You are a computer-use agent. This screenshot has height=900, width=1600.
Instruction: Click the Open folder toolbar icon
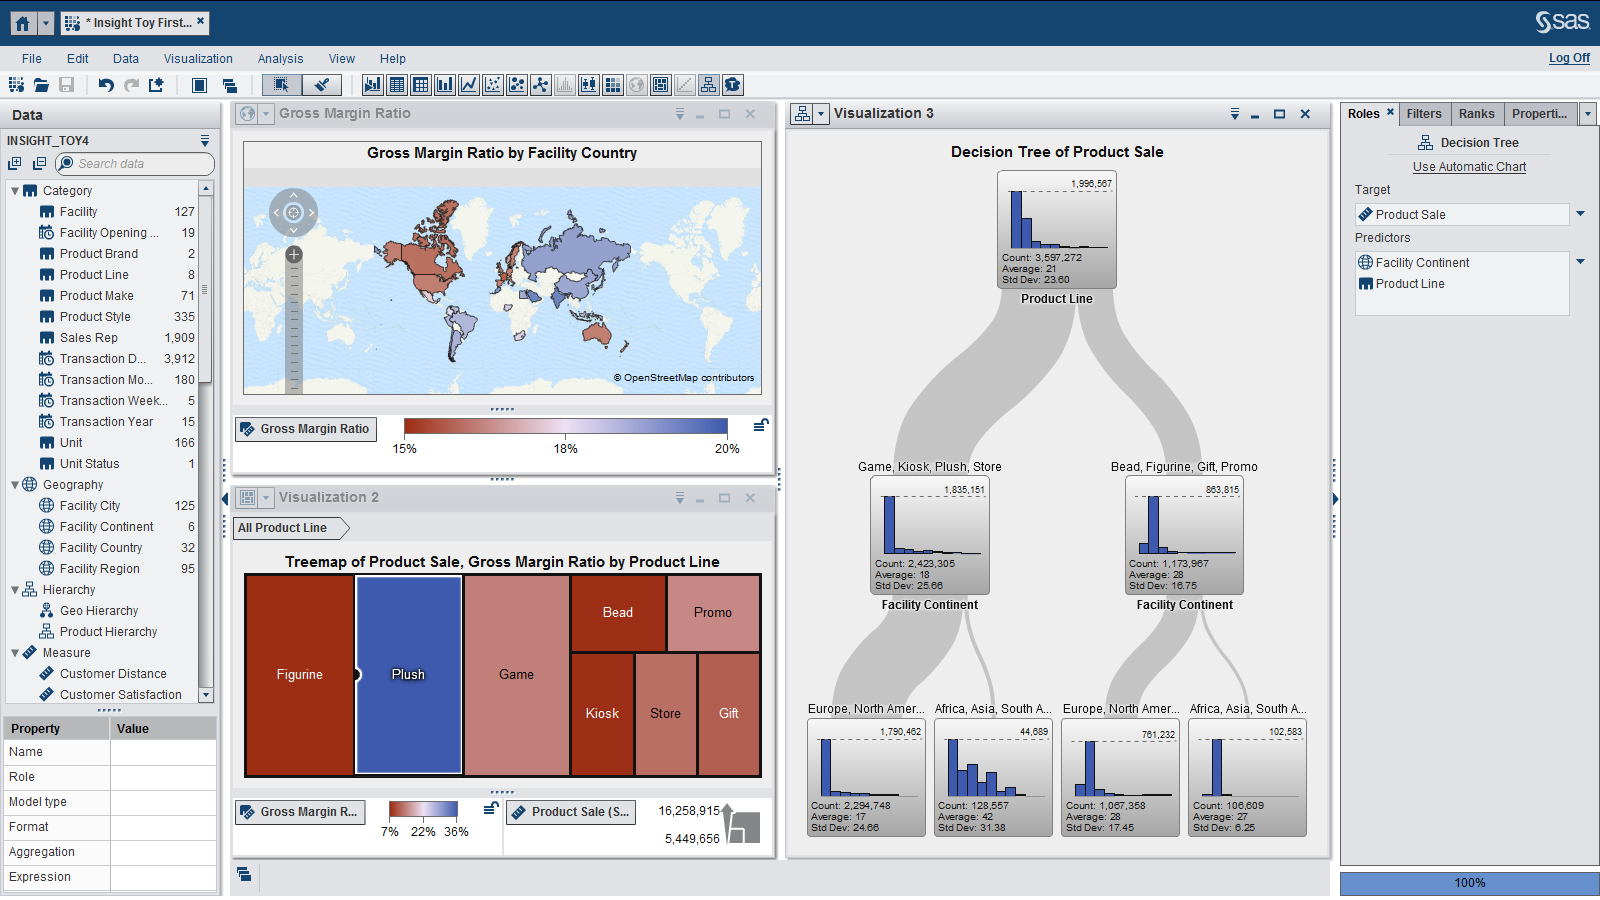click(x=41, y=86)
